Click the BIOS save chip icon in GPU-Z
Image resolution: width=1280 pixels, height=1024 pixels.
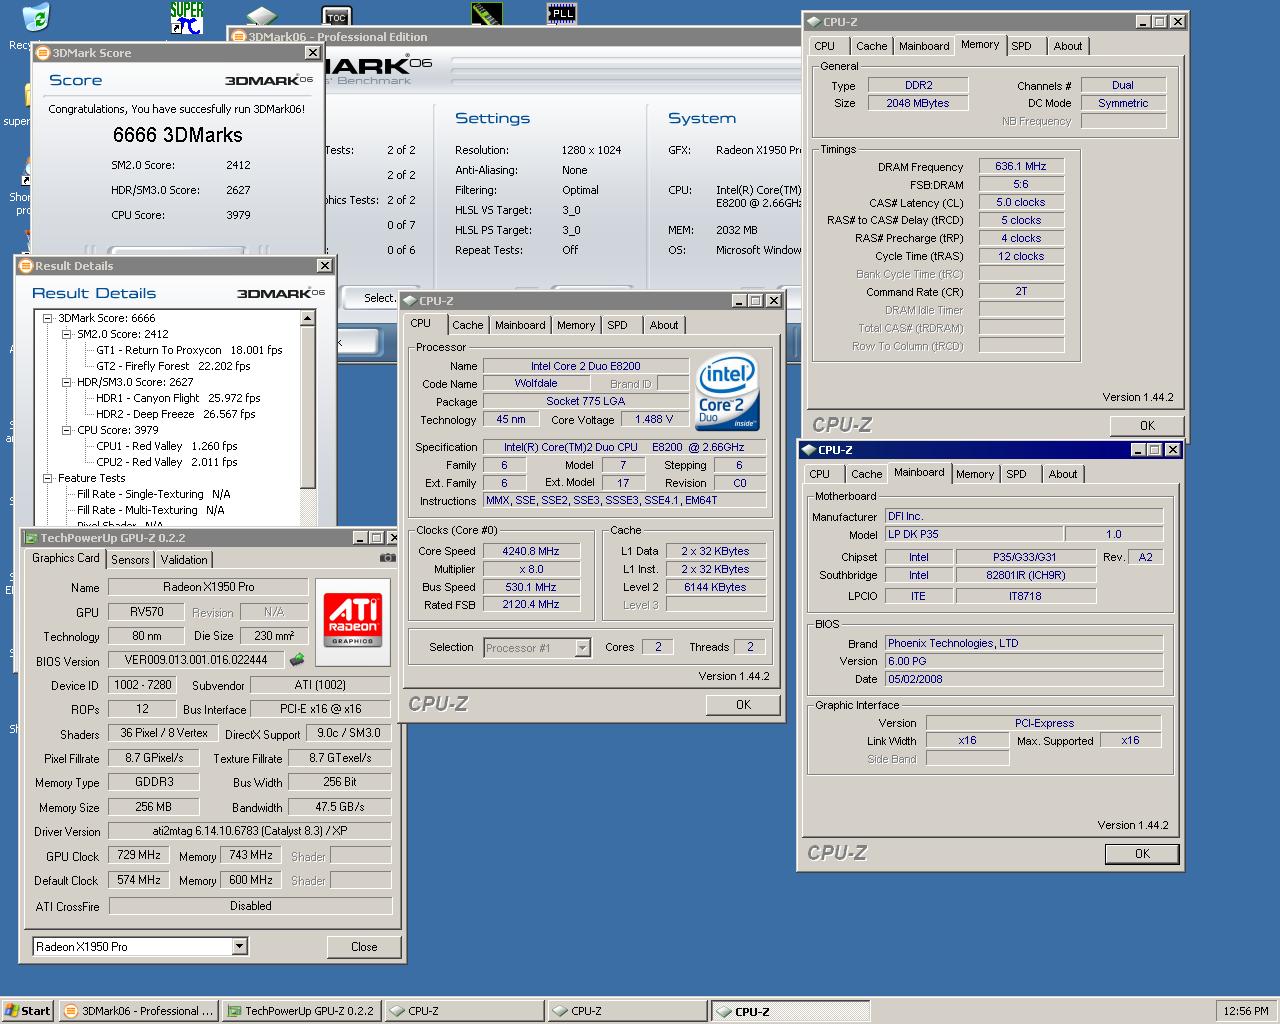pos(297,660)
